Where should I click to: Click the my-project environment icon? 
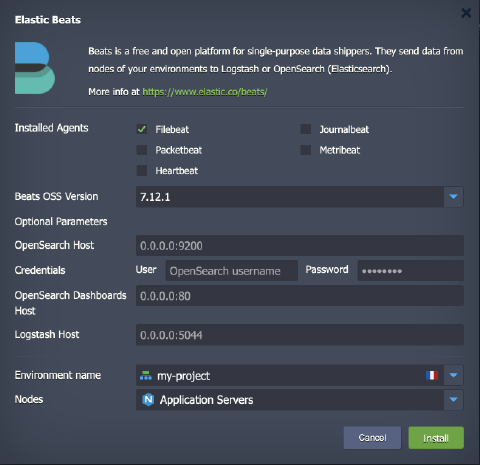click(146, 376)
